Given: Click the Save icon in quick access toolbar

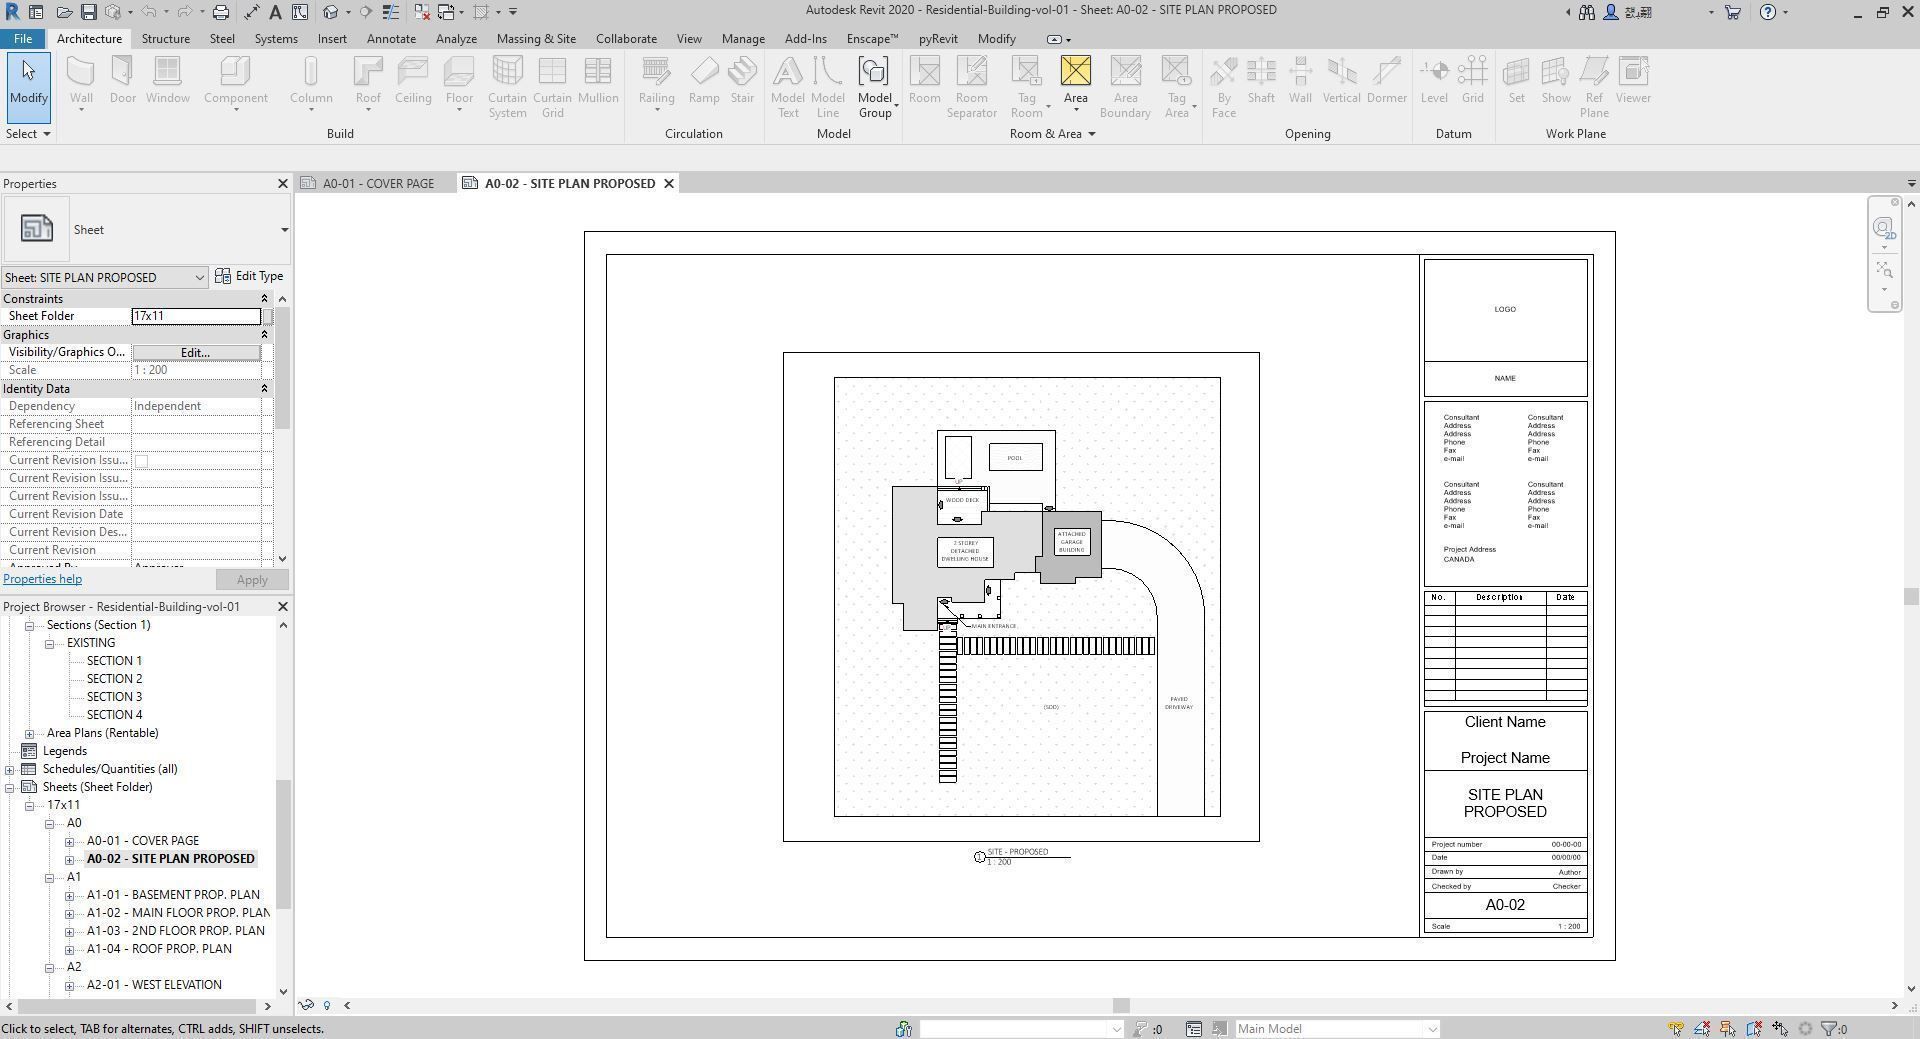Looking at the screenshot, I should pos(88,12).
